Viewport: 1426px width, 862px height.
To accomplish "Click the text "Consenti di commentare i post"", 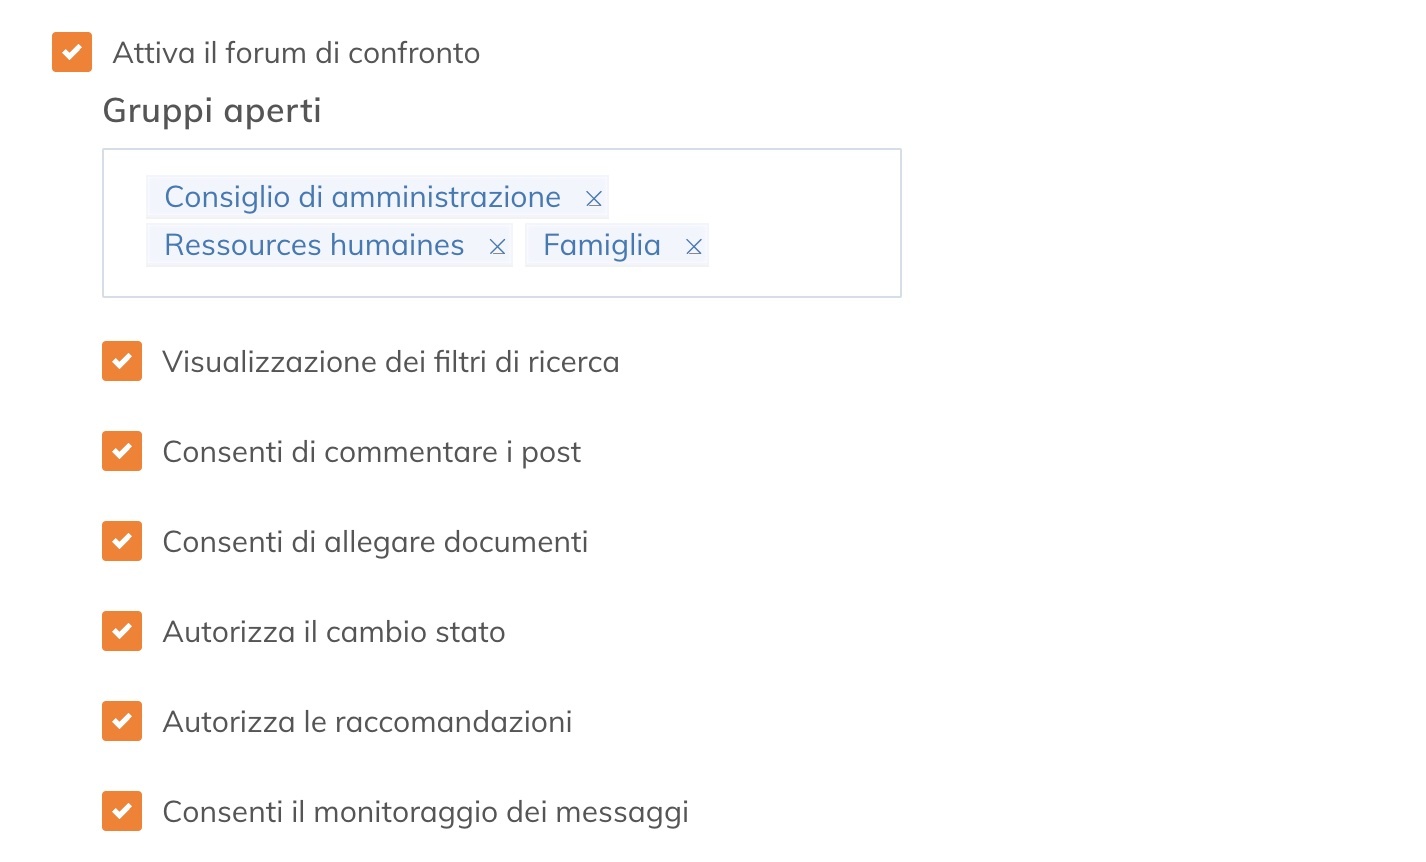I will pos(372,451).
